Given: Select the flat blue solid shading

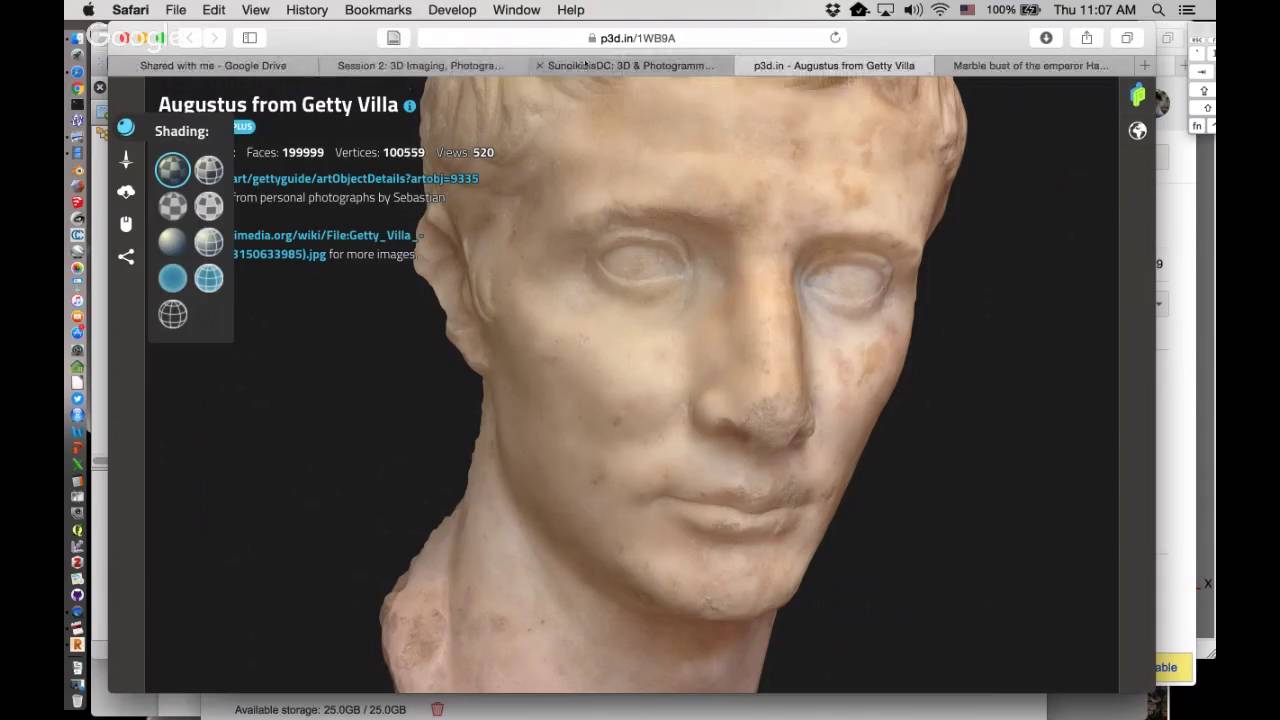Looking at the screenshot, I should coord(173,278).
